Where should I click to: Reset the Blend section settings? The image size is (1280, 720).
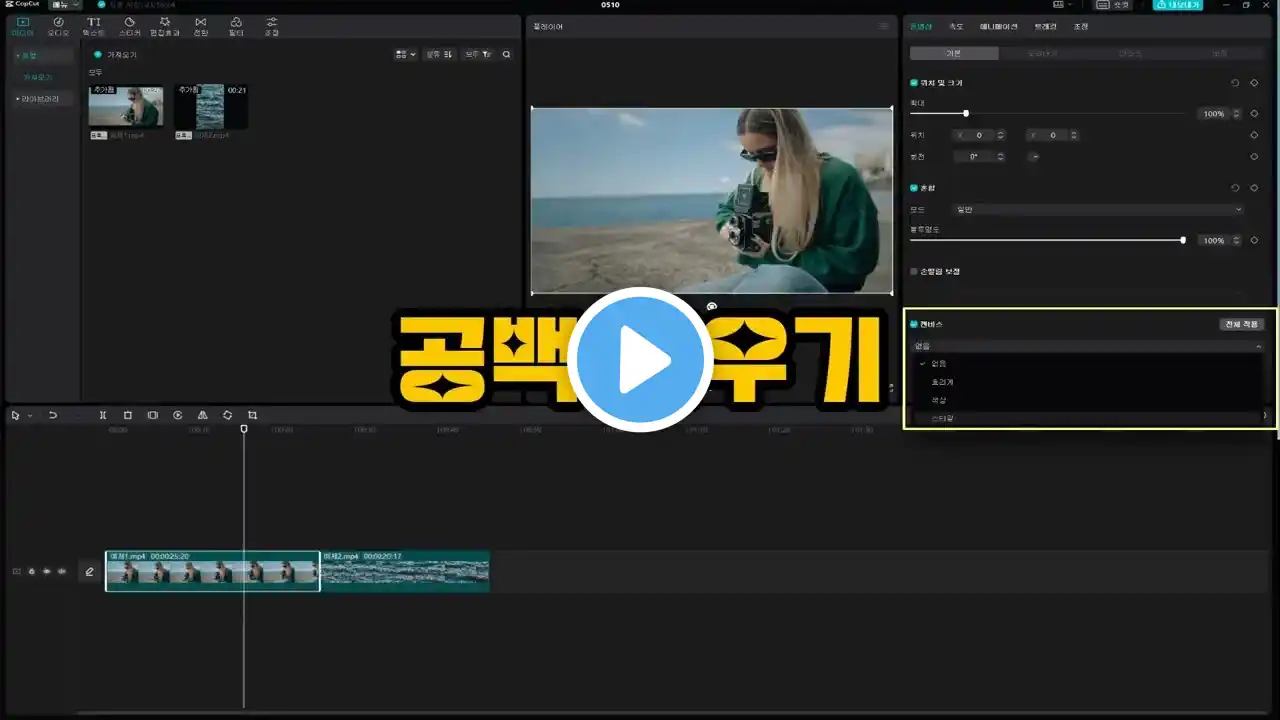click(x=1235, y=188)
